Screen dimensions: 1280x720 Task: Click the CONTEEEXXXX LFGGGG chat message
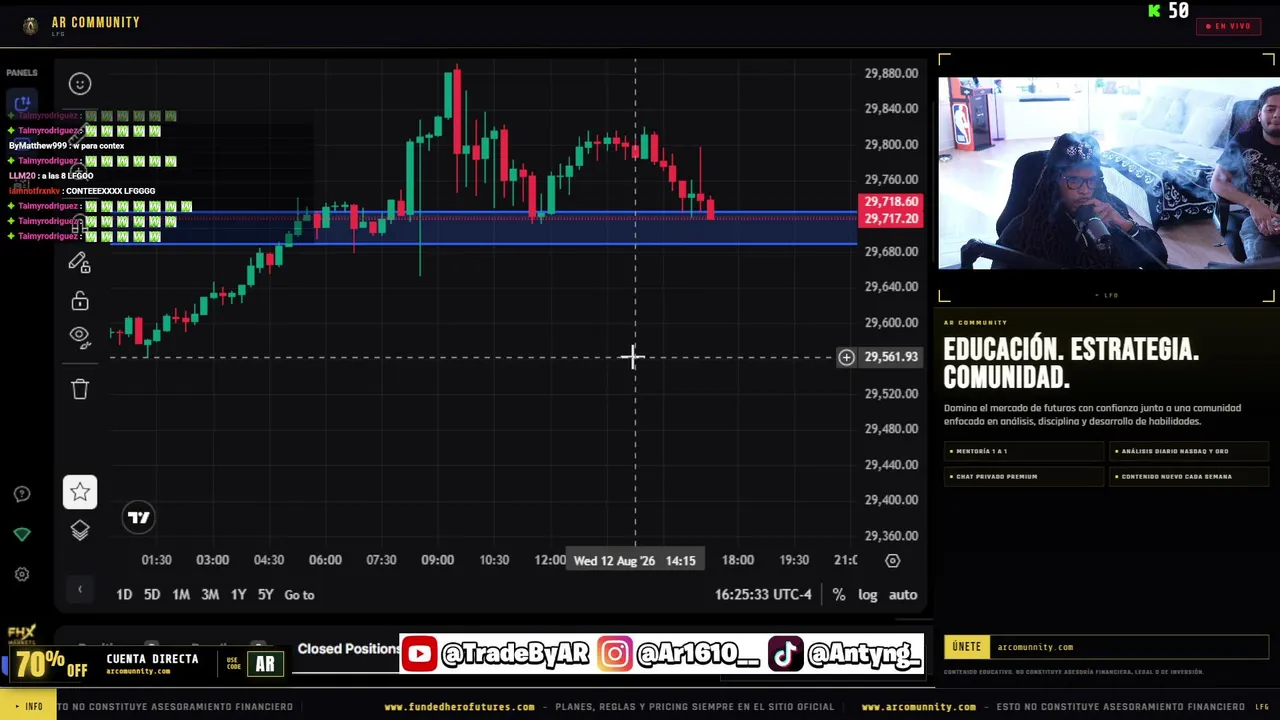pos(82,191)
